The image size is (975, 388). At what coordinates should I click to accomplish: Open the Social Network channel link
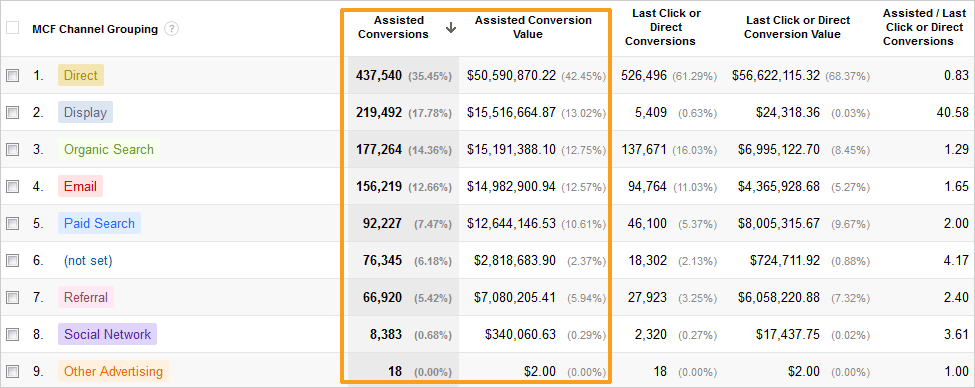[x=108, y=334]
